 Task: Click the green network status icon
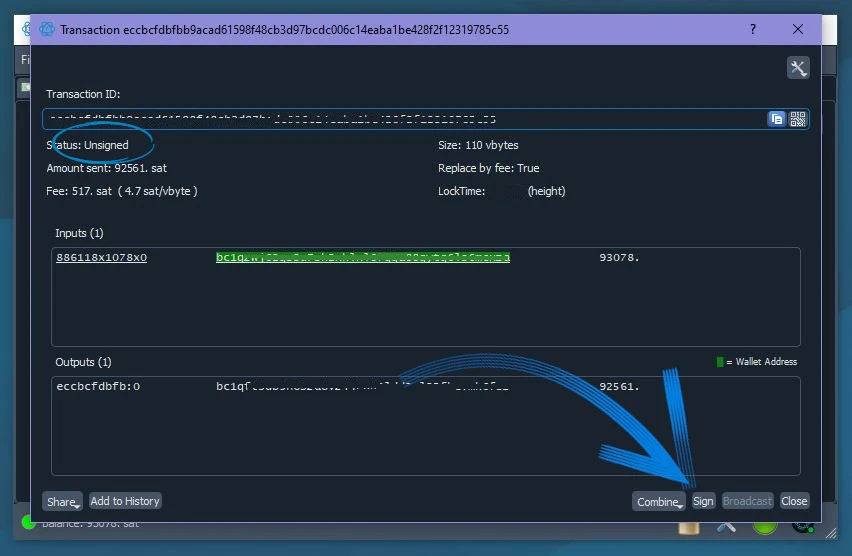765,523
